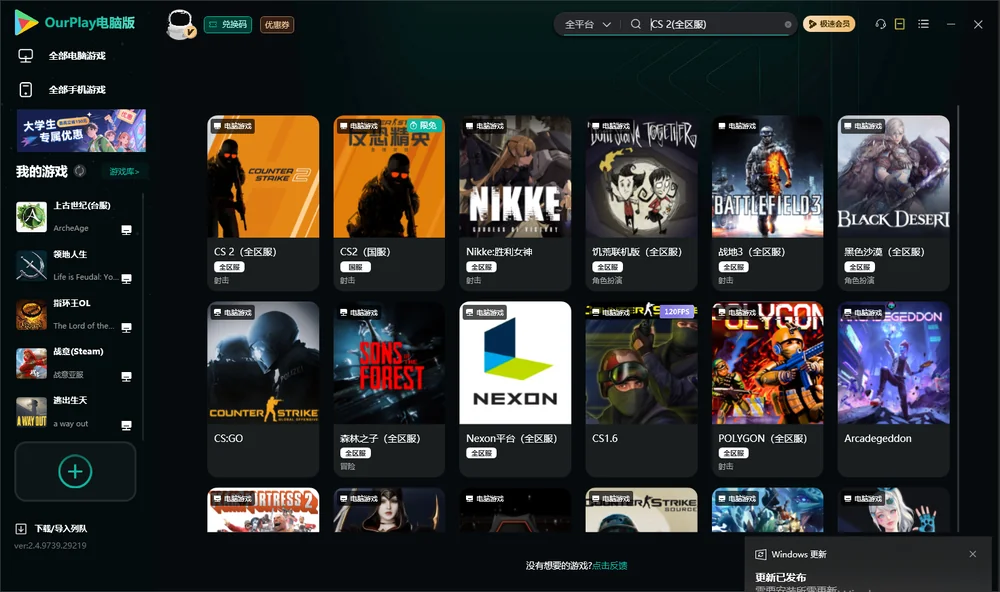The height and width of the screenshot is (592, 1000).
Task: Click the 点击反馈 feedback link
Action: pyautogui.click(x=610, y=565)
